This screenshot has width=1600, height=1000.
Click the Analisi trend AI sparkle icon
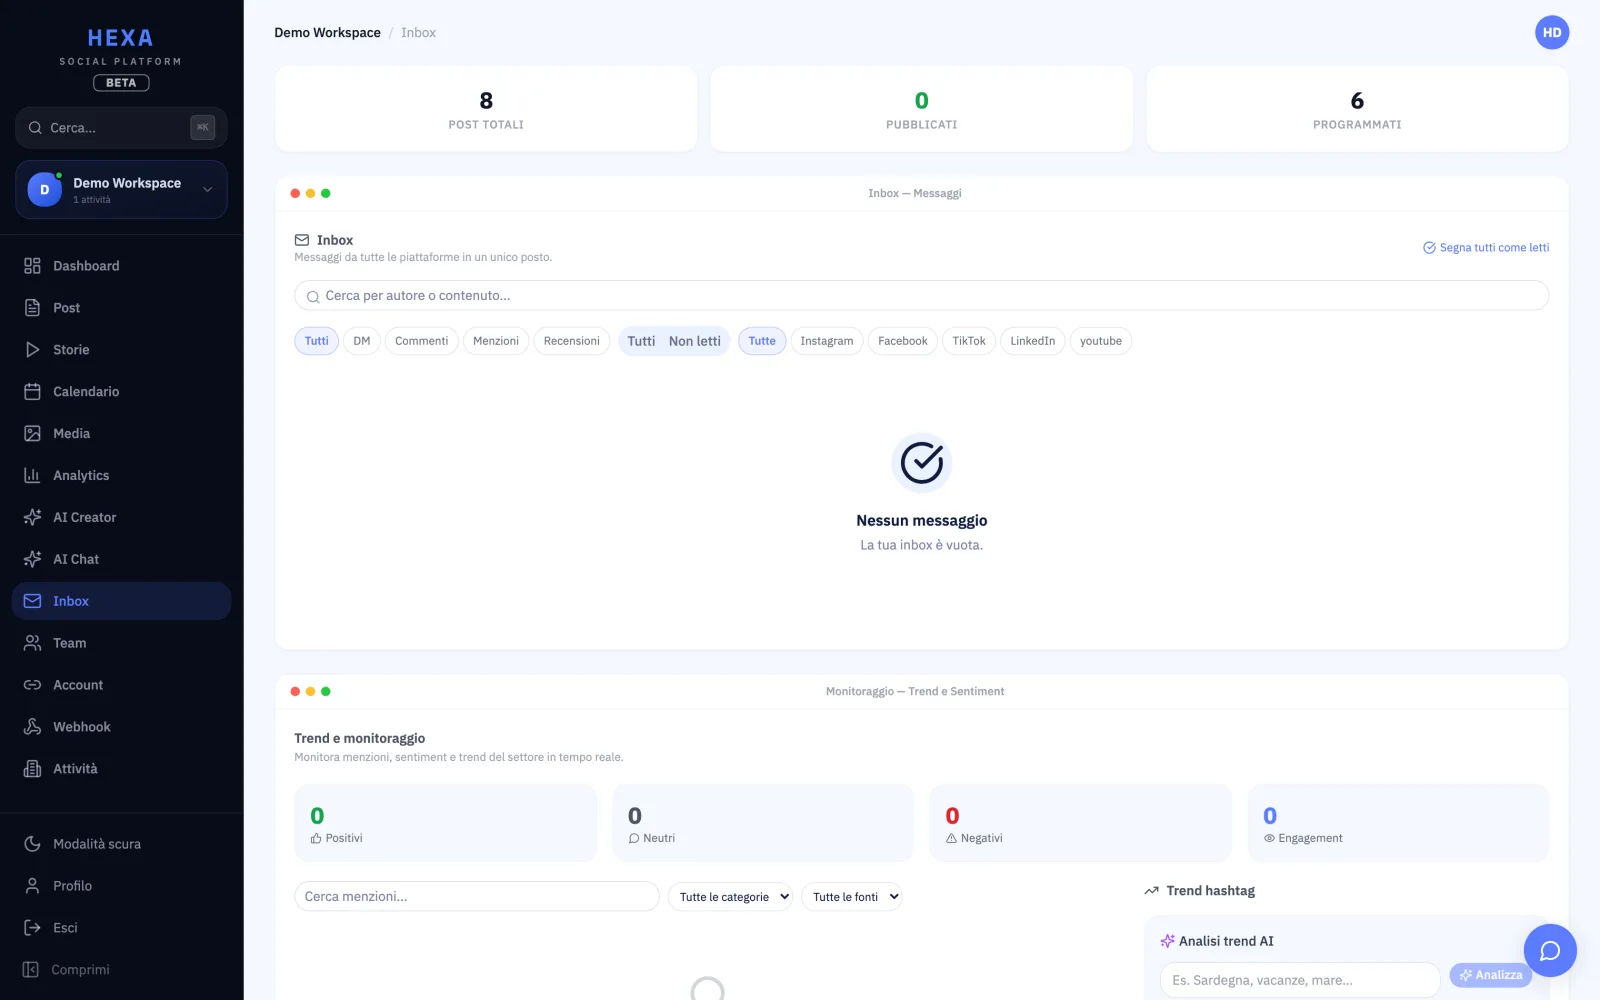[1167, 941]
